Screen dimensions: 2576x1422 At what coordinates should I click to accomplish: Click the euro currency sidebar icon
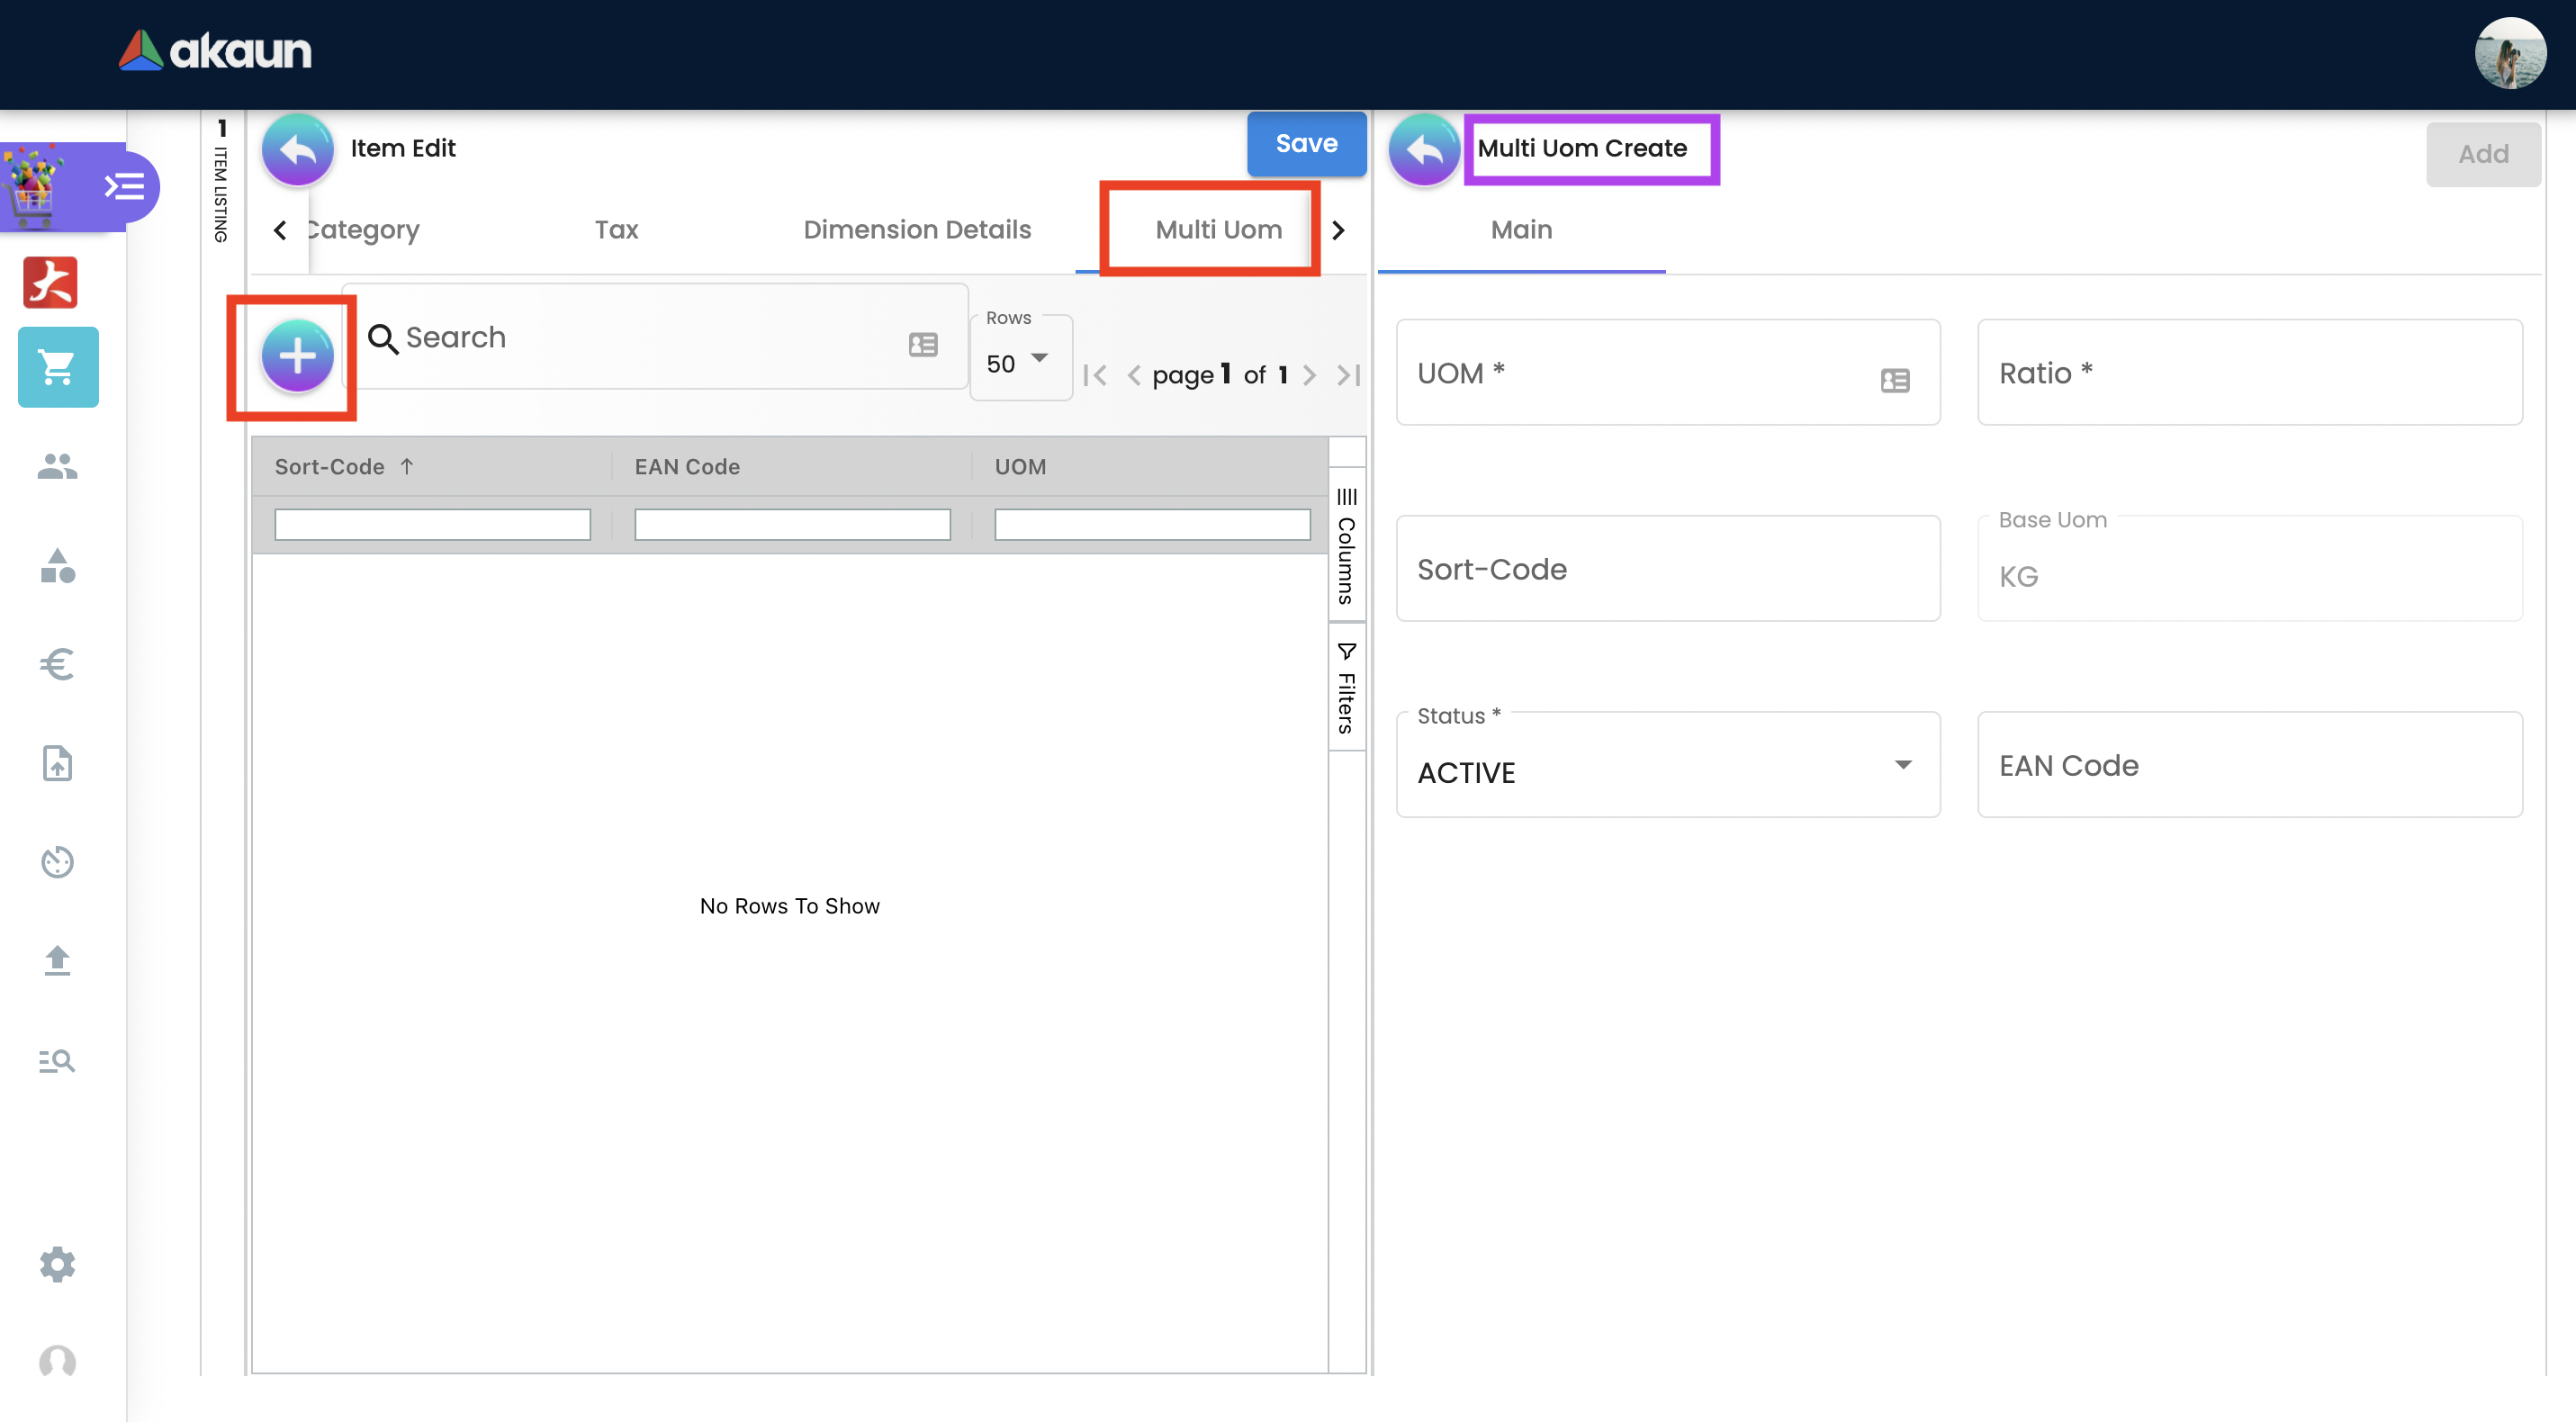point(57,664)
